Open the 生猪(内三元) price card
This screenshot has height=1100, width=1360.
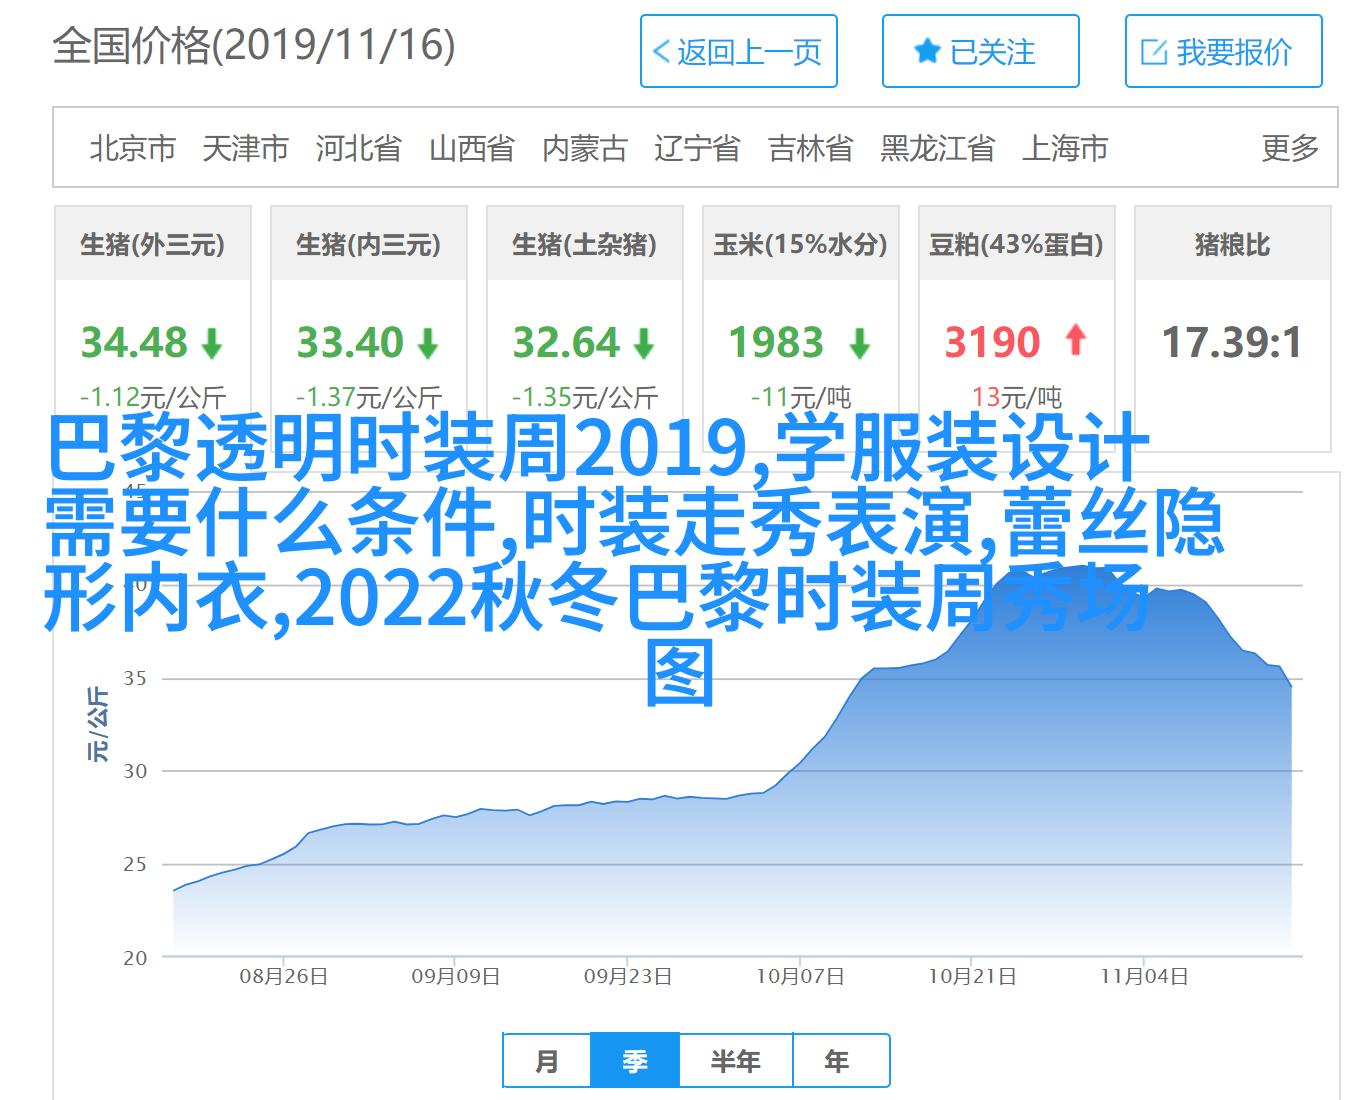point(369,329)
